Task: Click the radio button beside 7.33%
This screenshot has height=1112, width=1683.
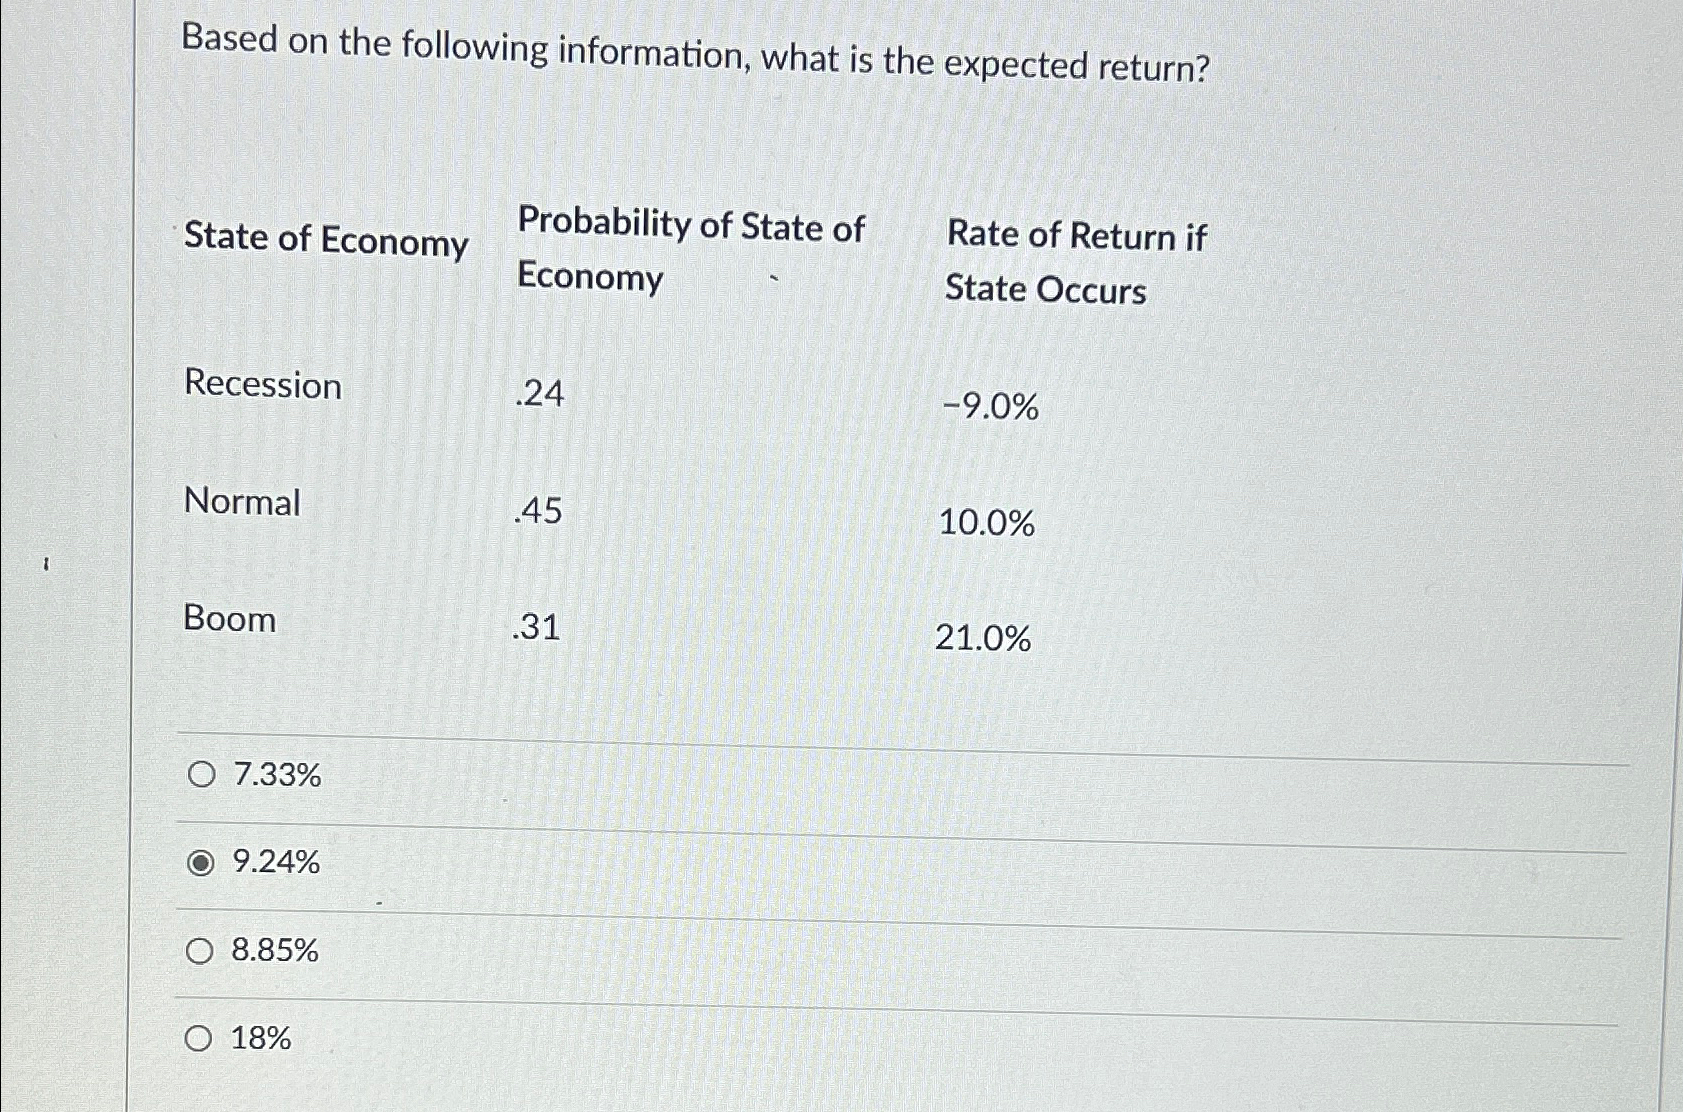Action: pyautogui.click(x=200, y=775)
